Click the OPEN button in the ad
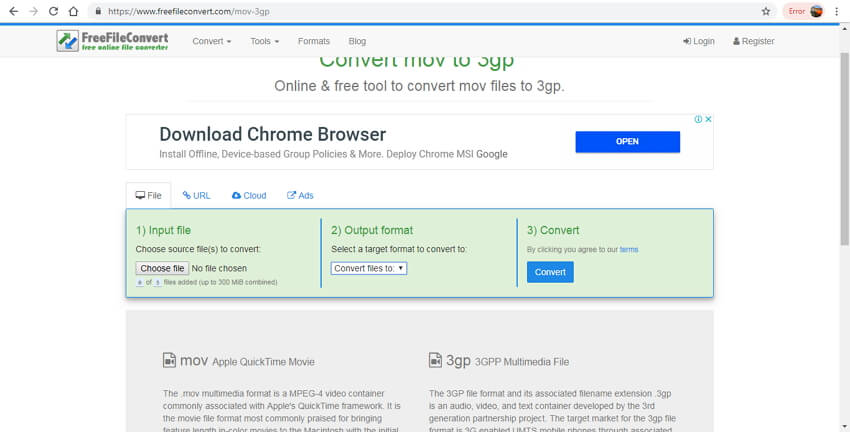The image size is (850, 432). [x=627, y=141]
